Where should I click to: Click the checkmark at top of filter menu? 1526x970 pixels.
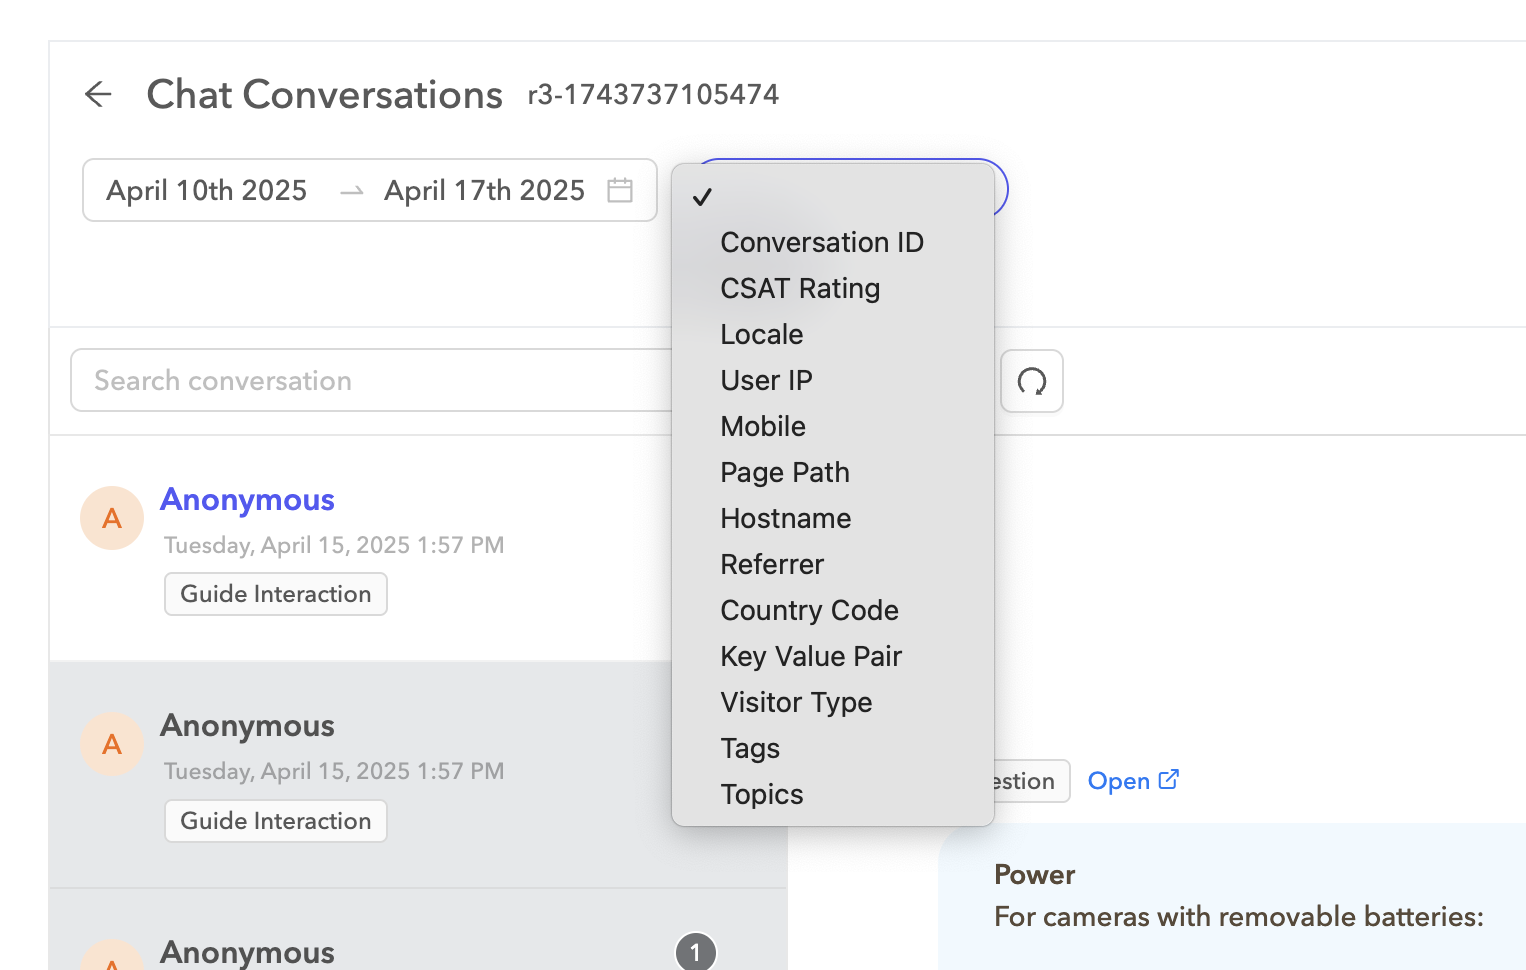click(704, 196)
